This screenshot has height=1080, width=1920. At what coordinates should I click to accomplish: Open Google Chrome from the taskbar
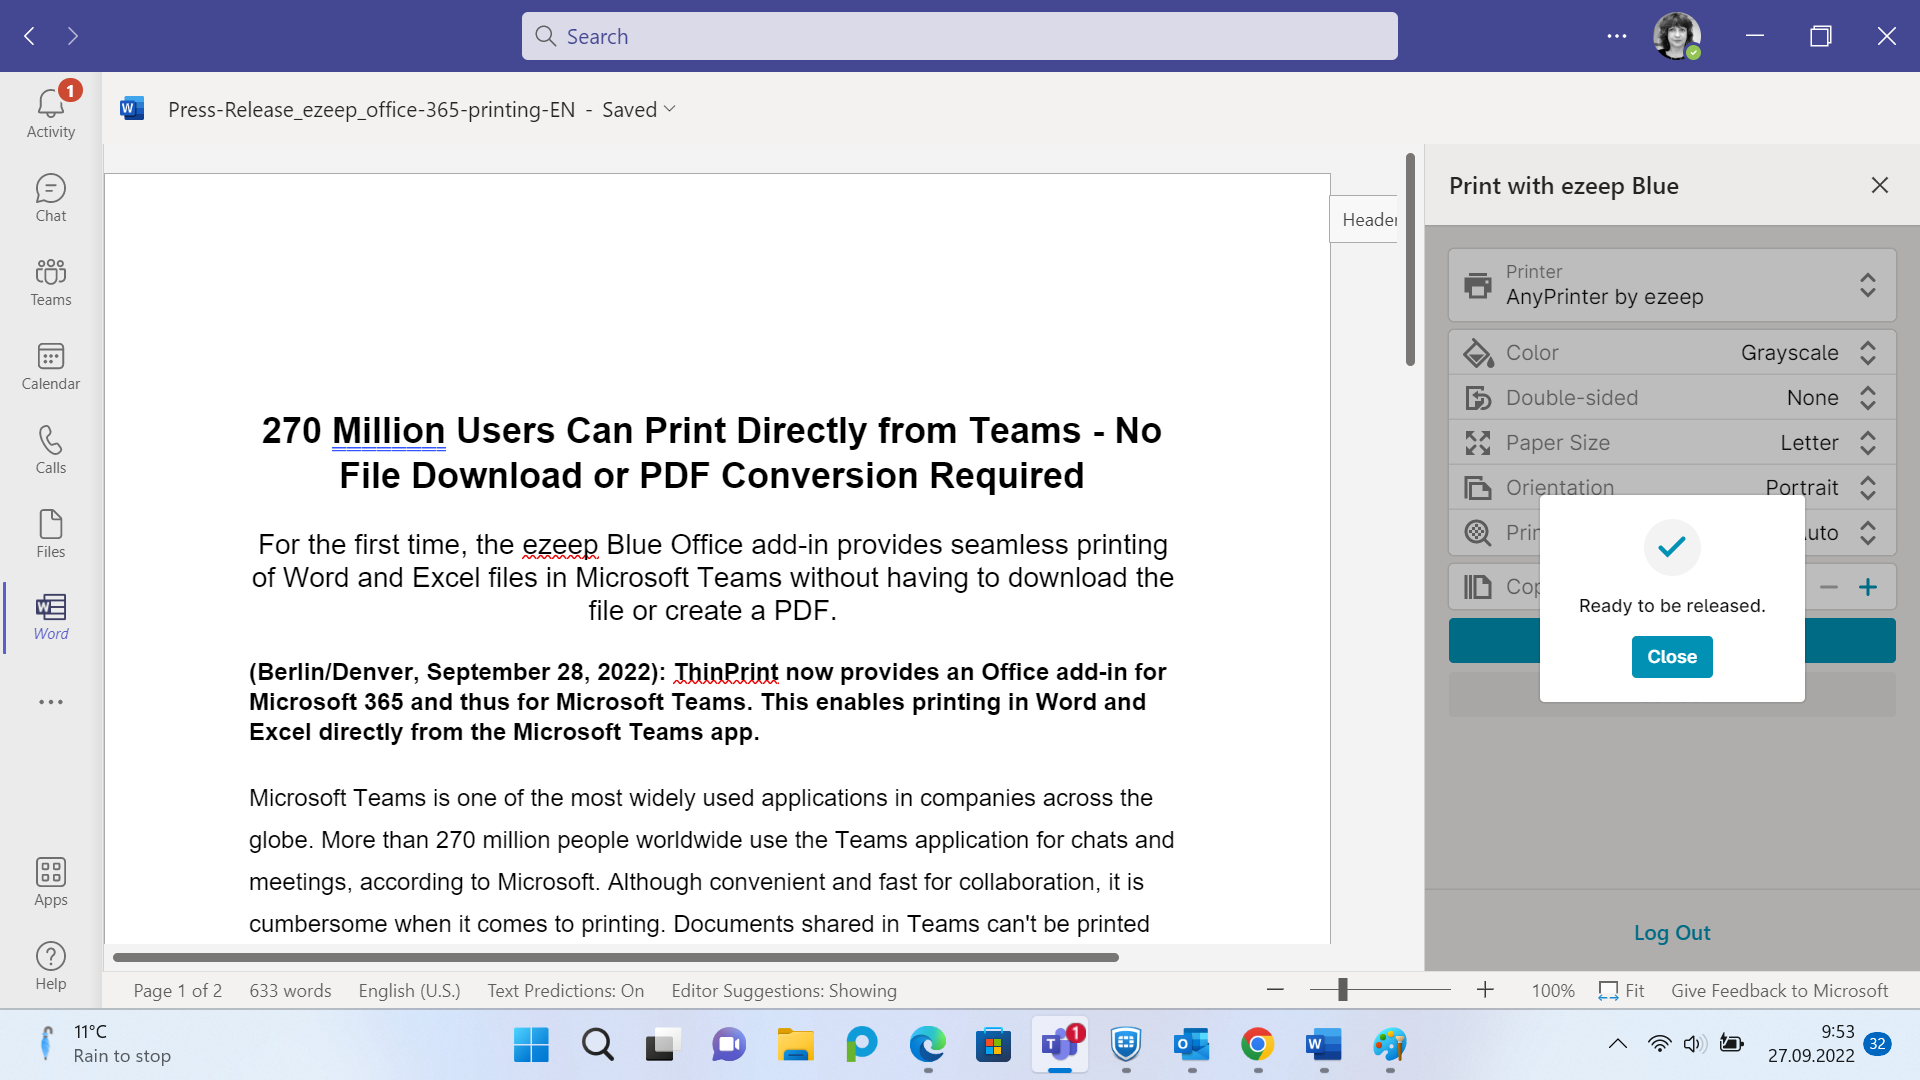click(x=1257, y=1045)
